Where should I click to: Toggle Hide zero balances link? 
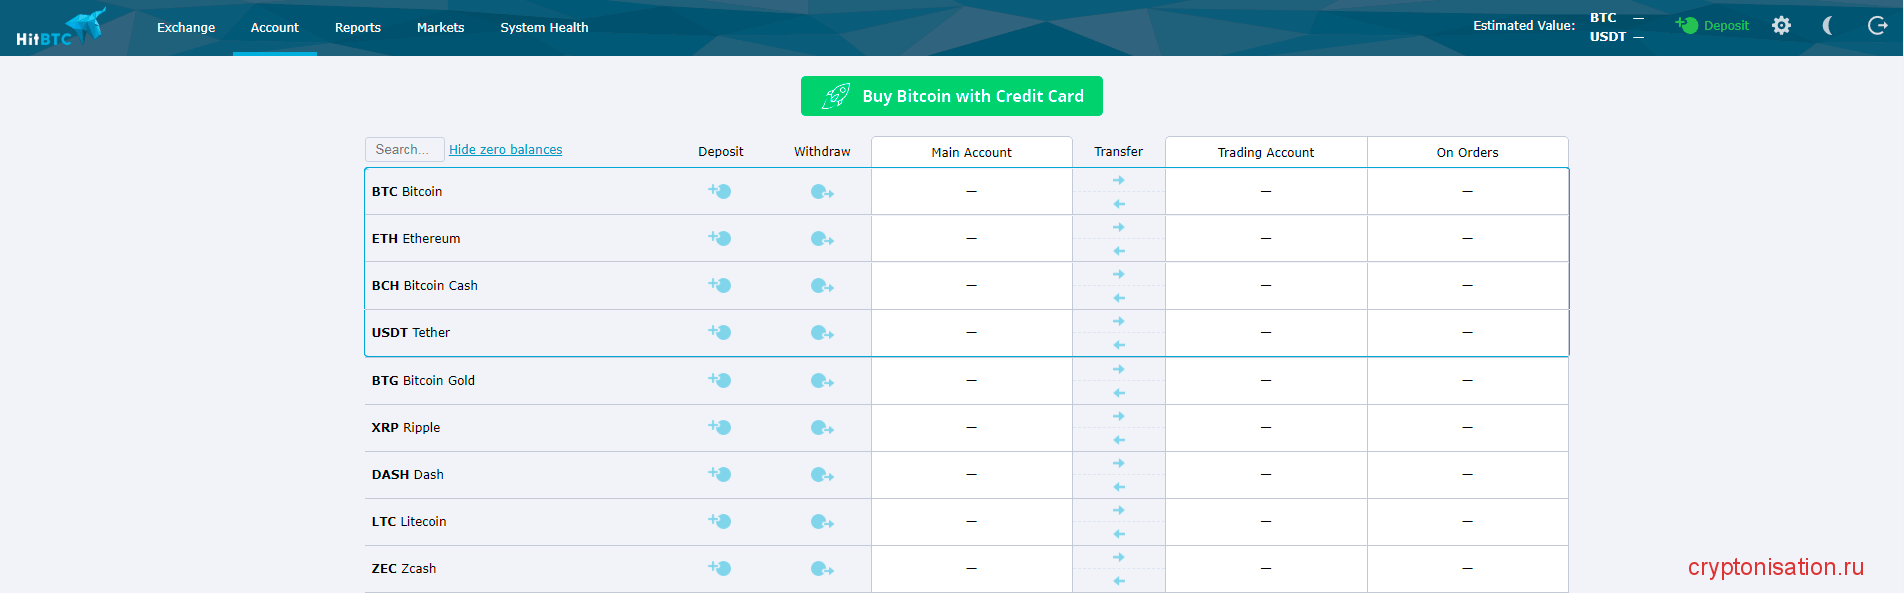point(505,150)
